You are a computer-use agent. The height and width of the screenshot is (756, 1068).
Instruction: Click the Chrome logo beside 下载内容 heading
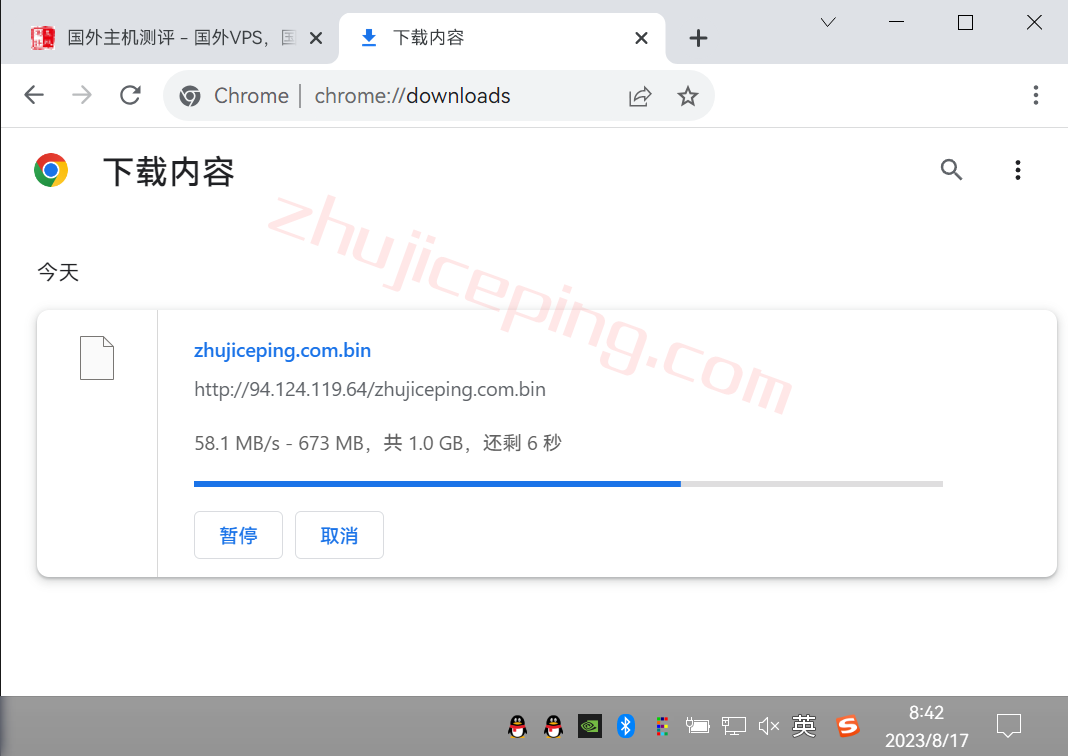pos(51,170)
